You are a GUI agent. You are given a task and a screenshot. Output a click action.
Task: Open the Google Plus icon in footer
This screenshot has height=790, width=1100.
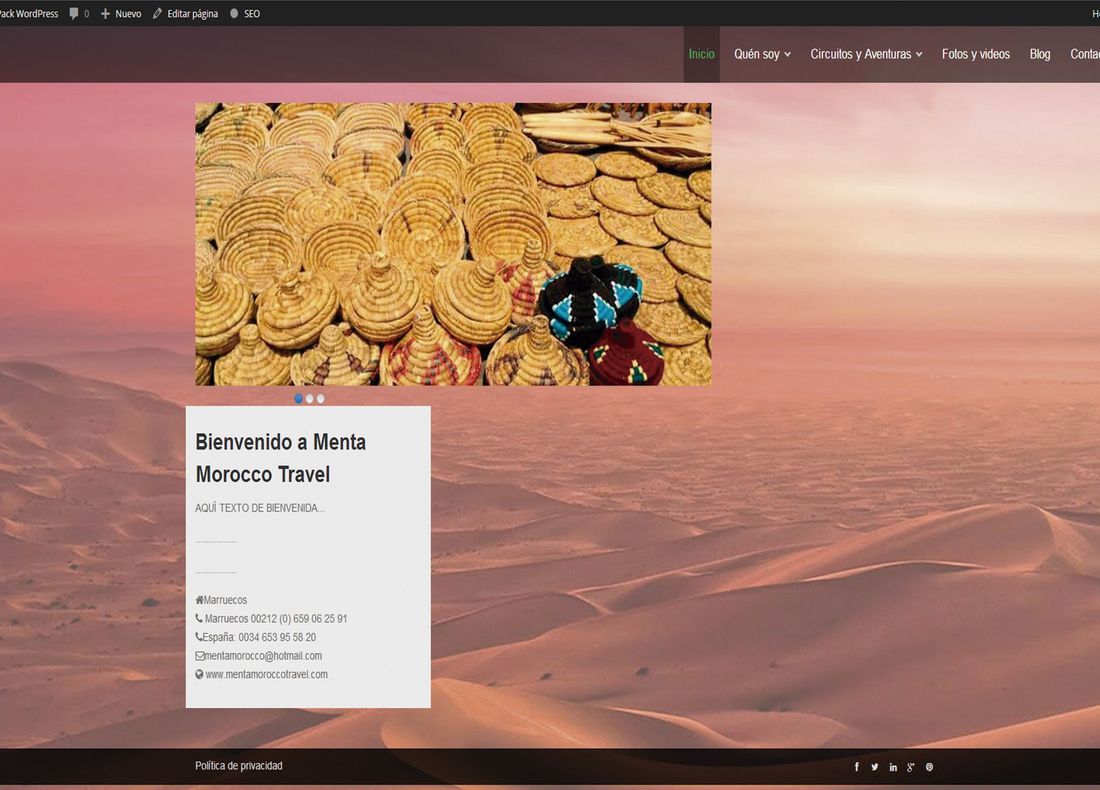tap(911, 767)
